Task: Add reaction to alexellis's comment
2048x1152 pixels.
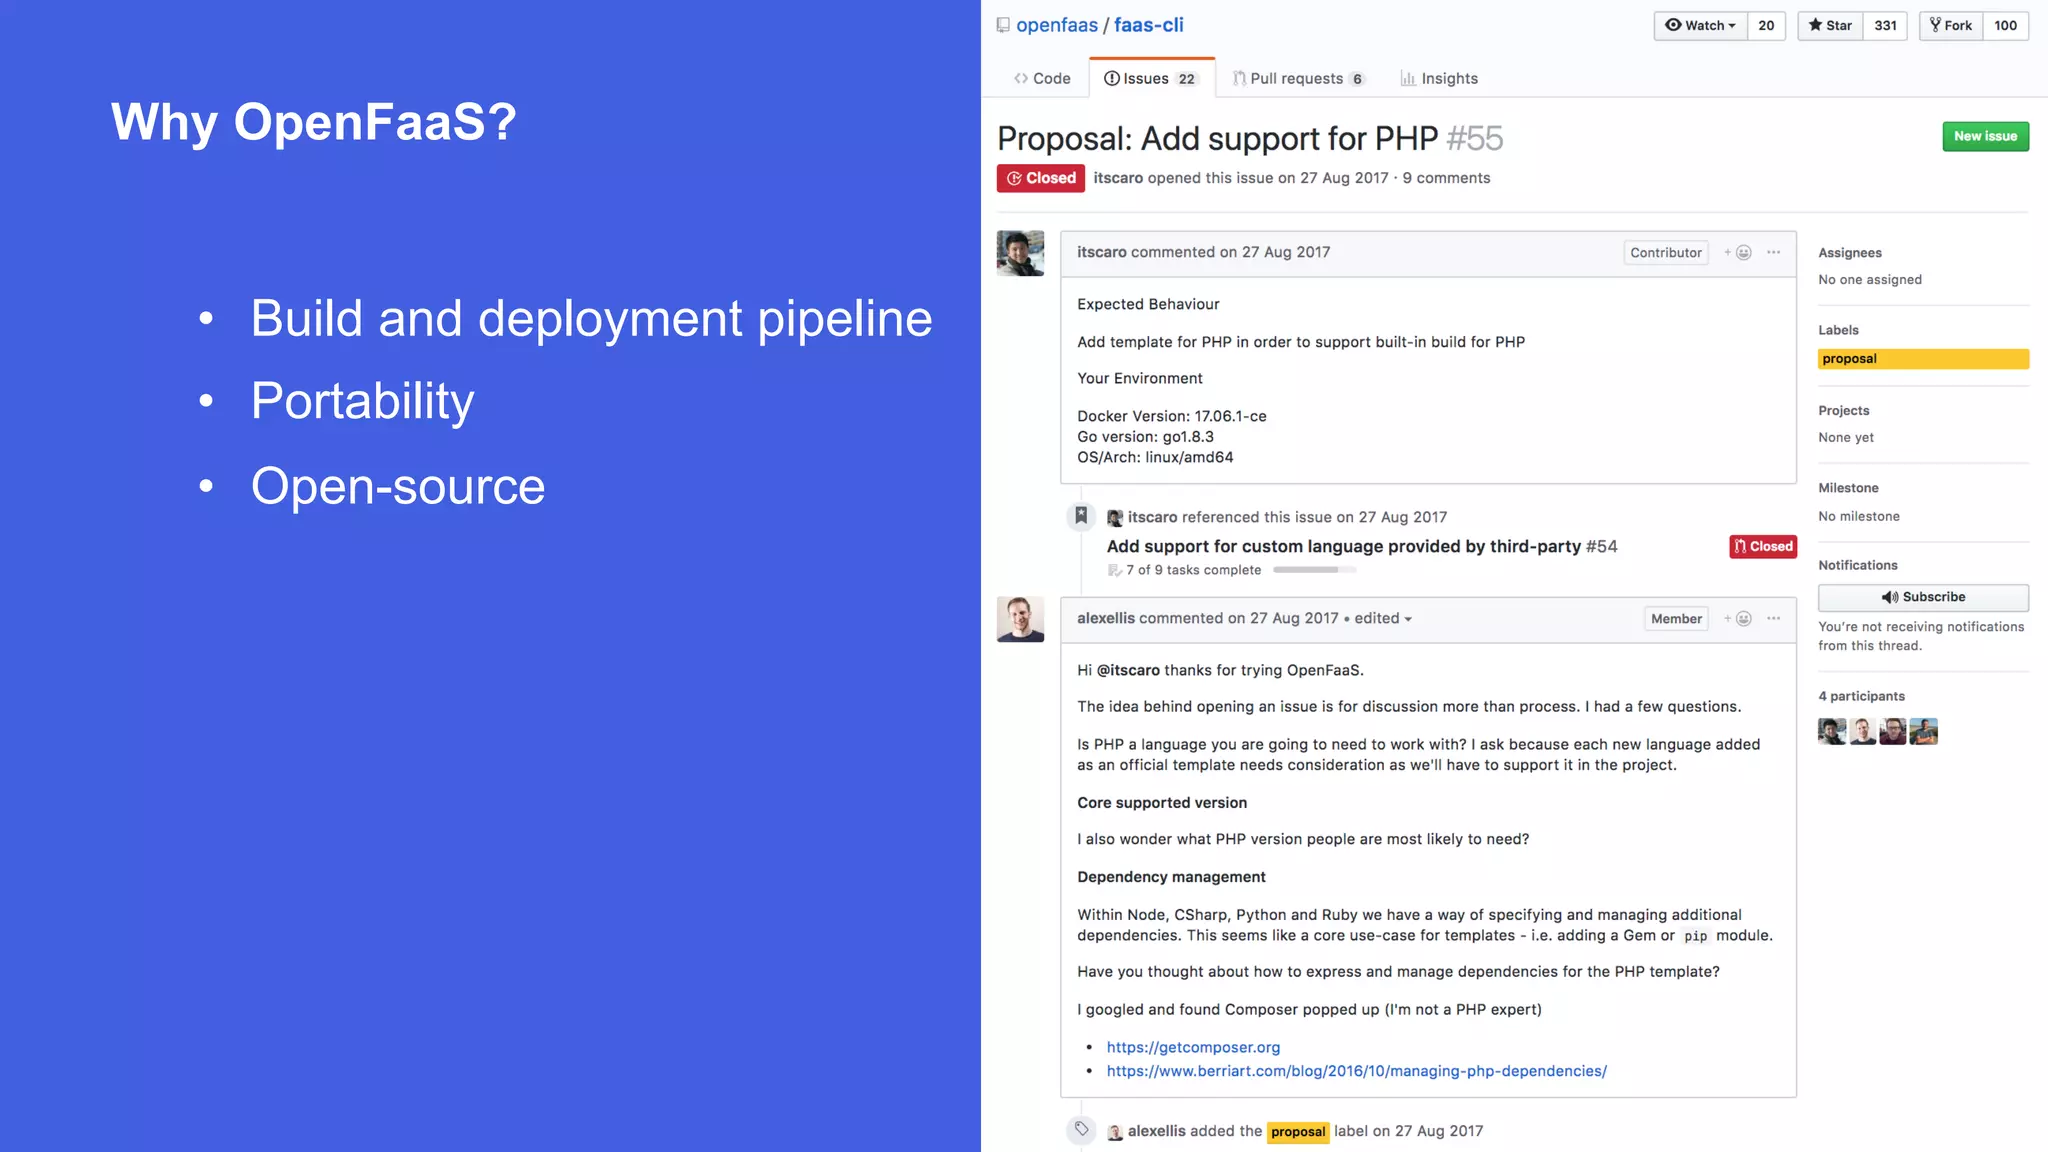Action: pyautogui.click(x=1738, y=619)
